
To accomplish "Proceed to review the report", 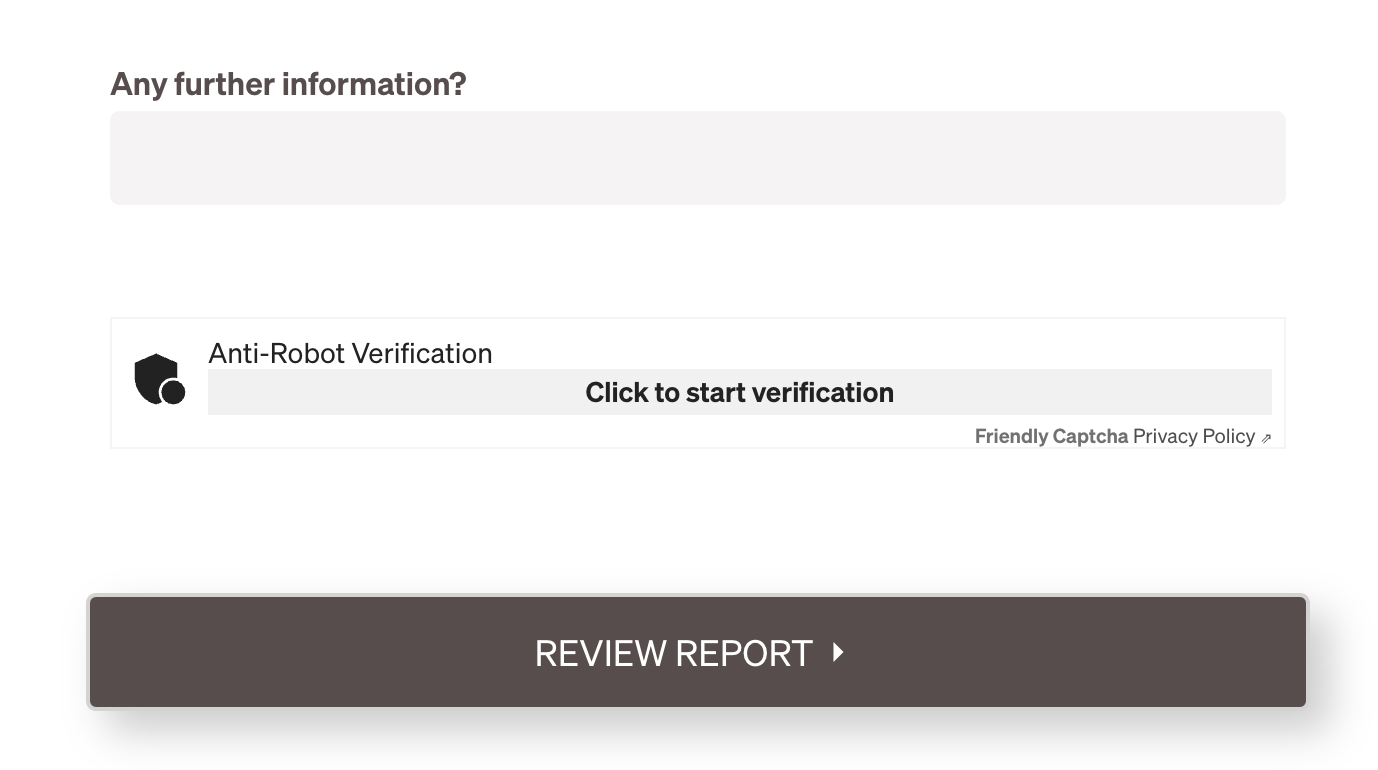I will pos(698,652).
